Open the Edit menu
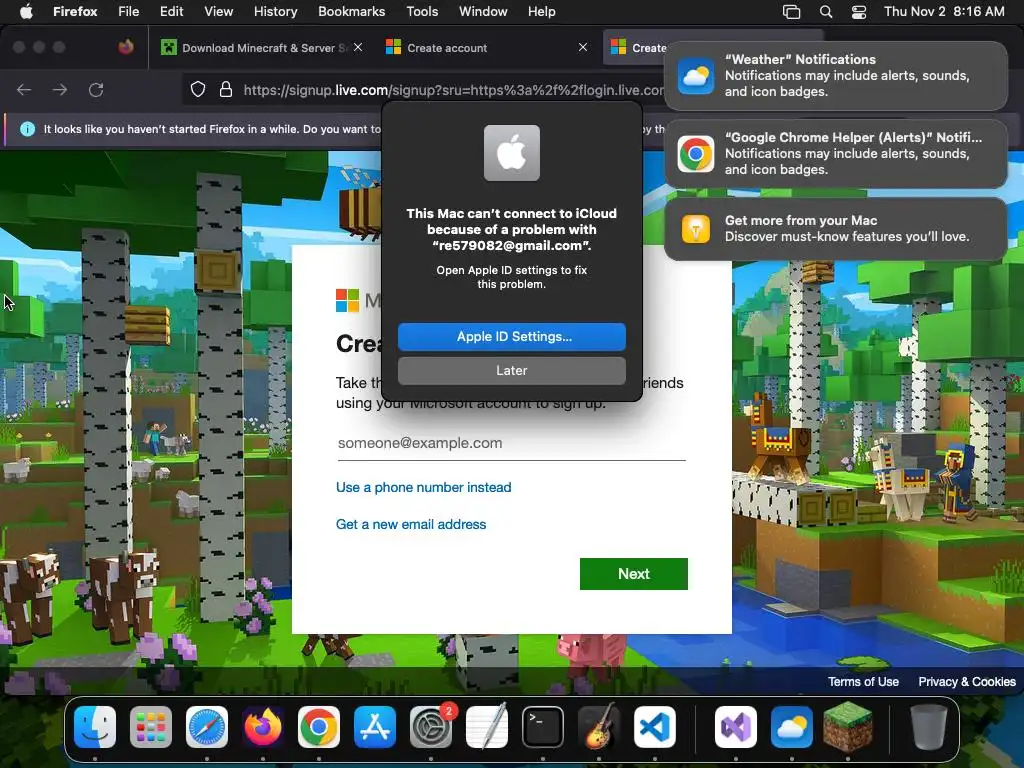The height and width of the screenshot is (768, 1024). click(x=172, y=11)
